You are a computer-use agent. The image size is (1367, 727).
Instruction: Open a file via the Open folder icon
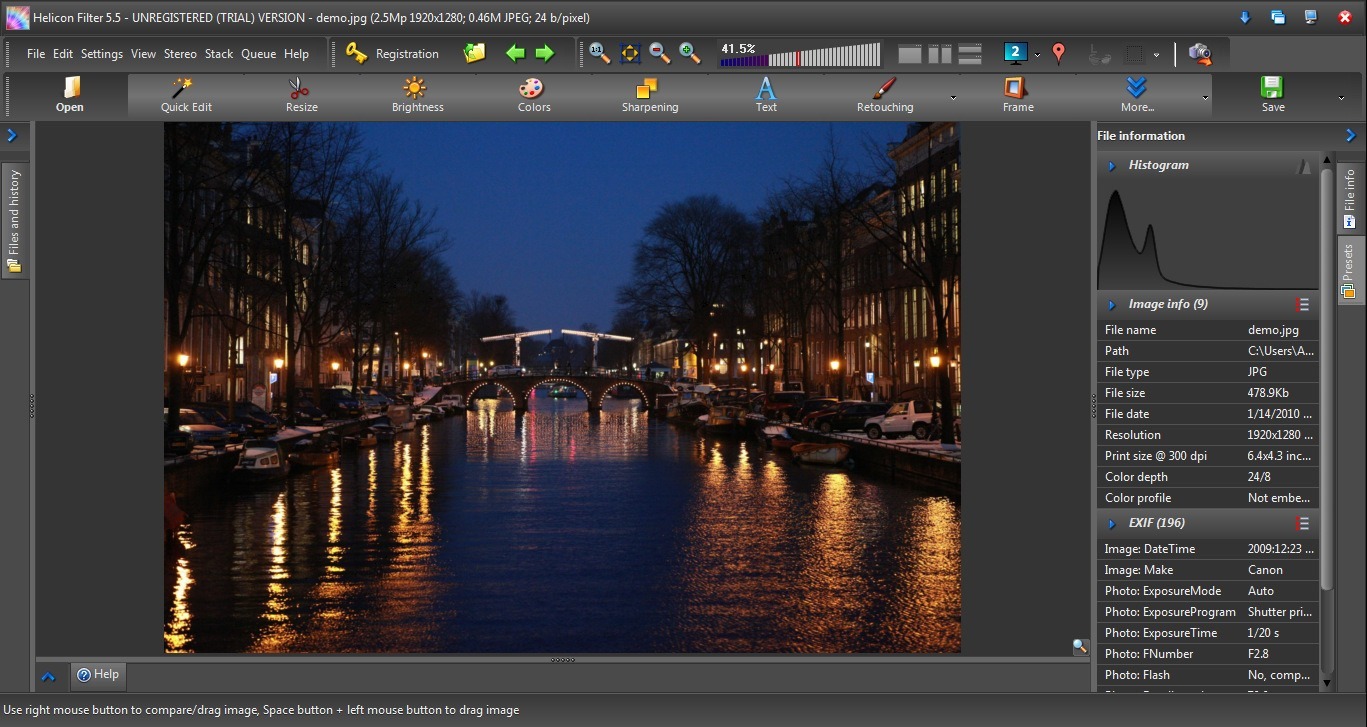click(x=70, y=95)
